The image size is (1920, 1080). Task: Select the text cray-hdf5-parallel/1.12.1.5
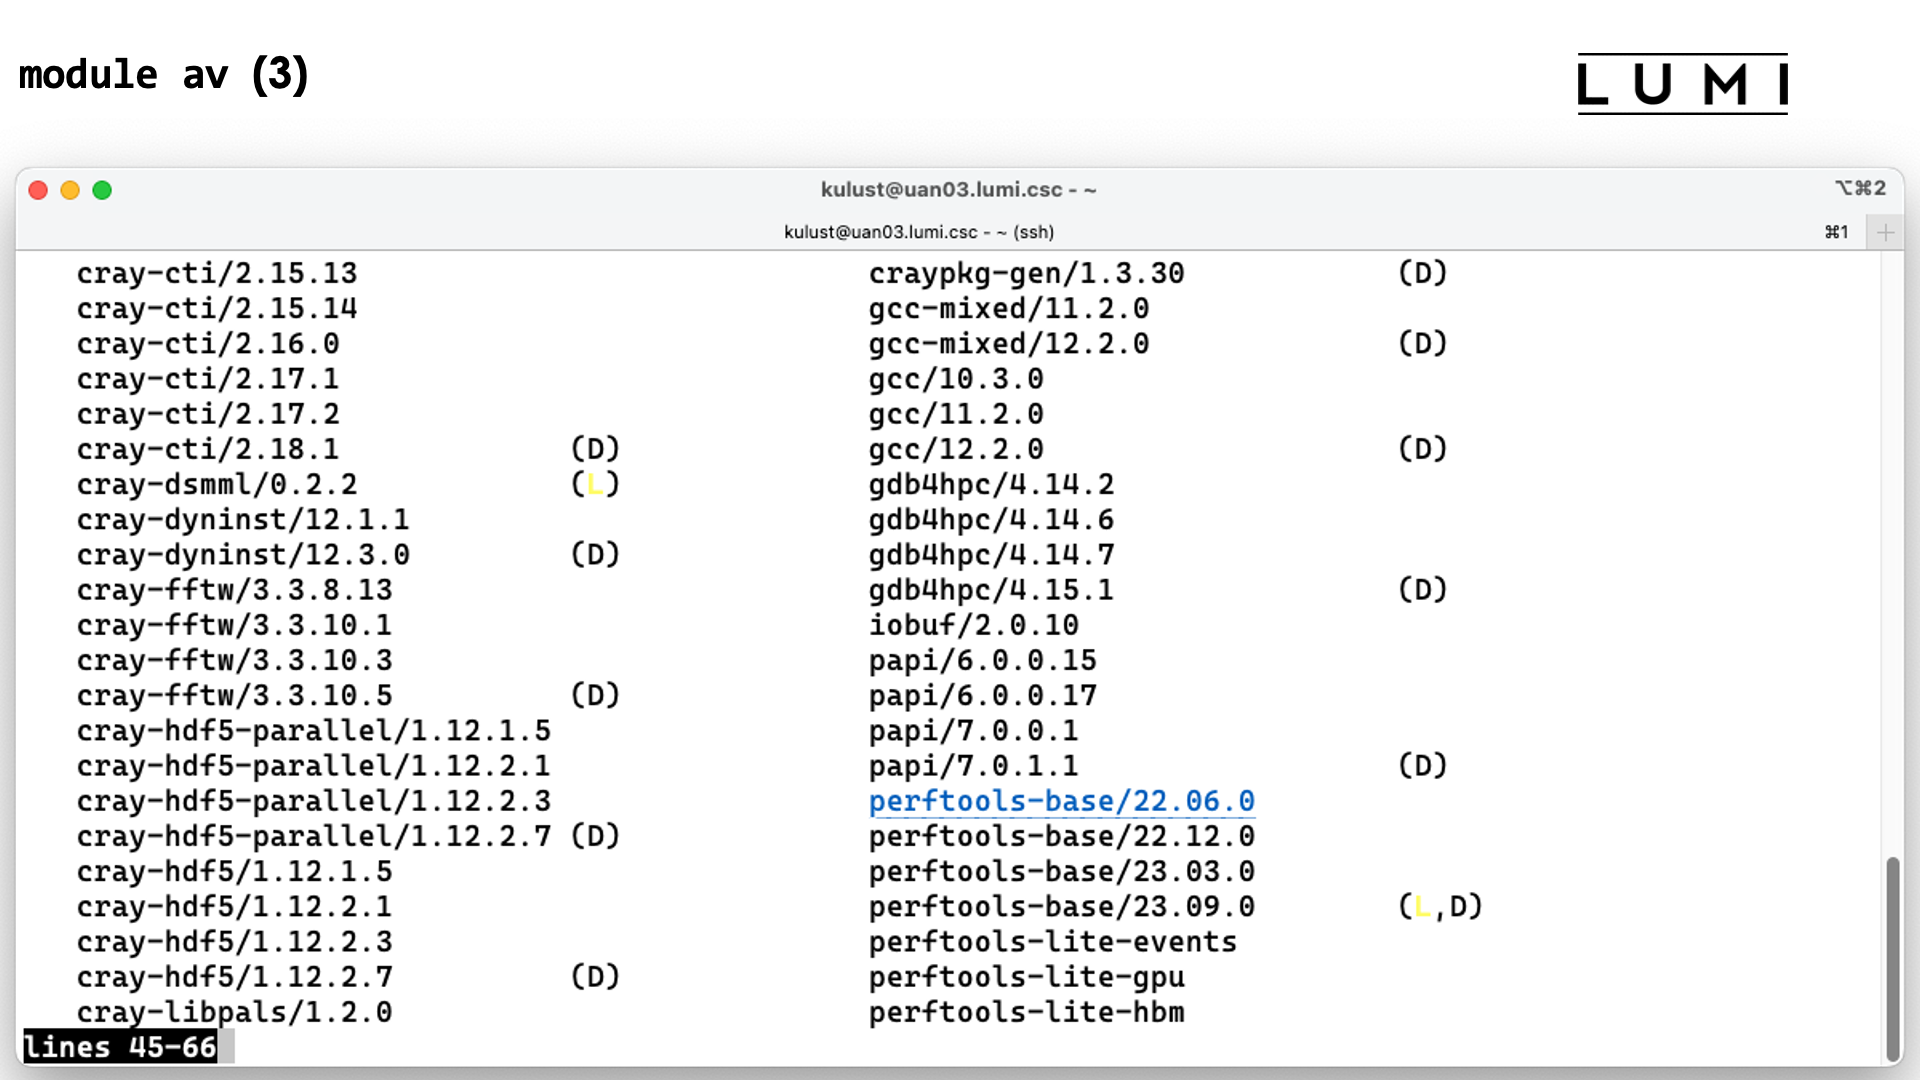(314, 731)
